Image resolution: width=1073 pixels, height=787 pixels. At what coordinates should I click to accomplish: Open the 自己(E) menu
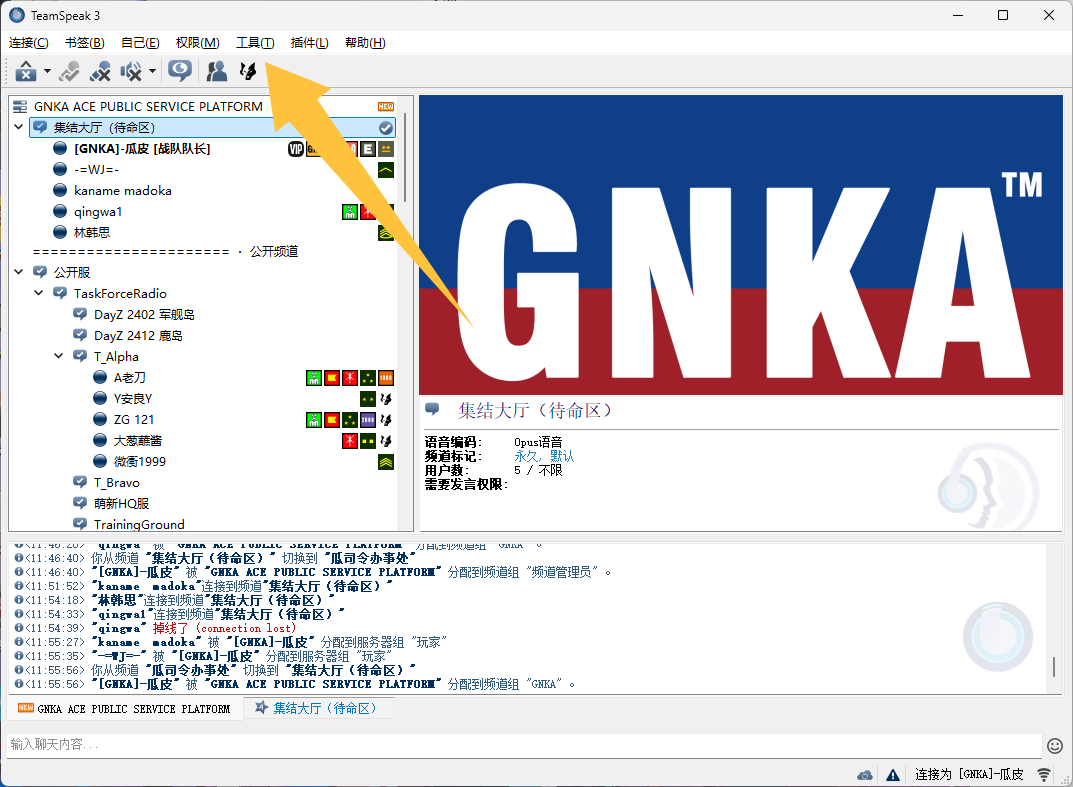pos(140,42)
